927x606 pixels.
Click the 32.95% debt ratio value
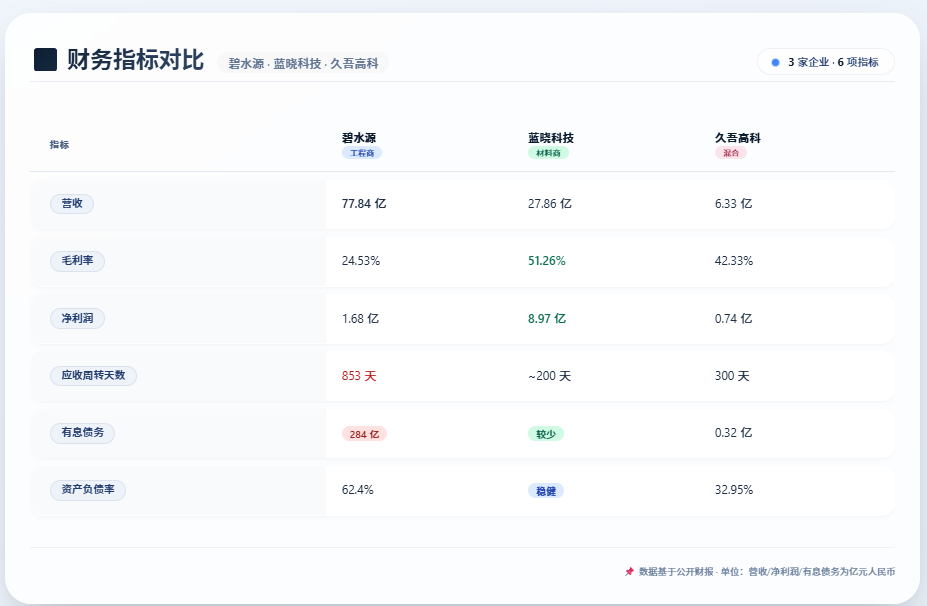coord(734,490)
